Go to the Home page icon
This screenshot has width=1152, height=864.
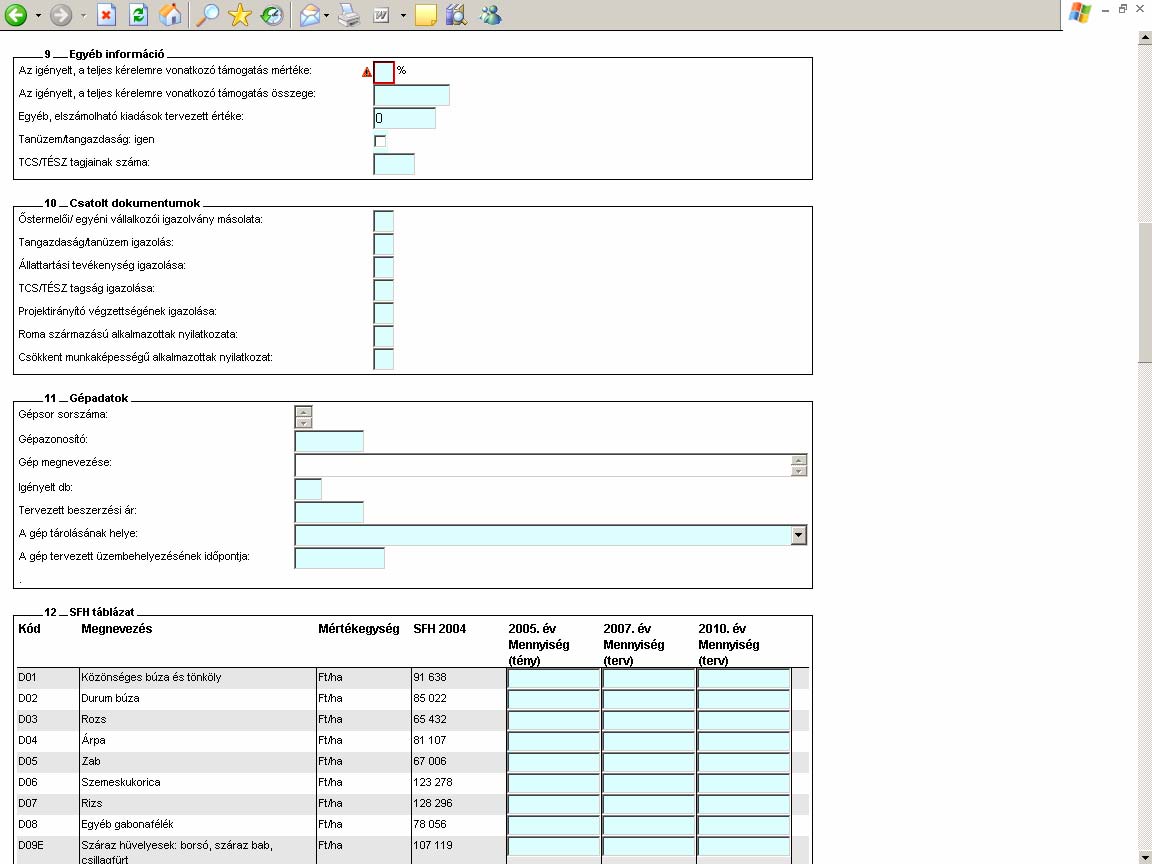[x=170, y=15]
